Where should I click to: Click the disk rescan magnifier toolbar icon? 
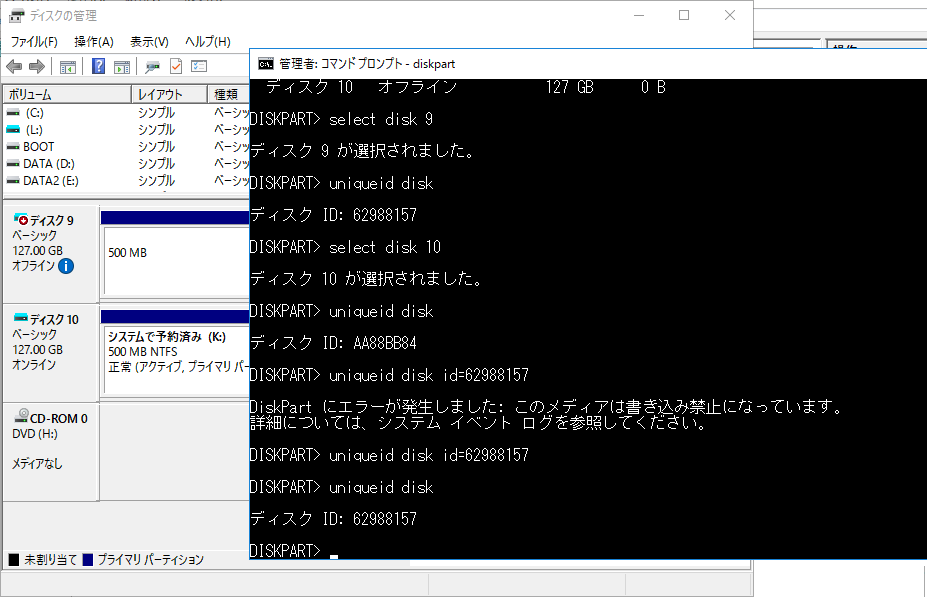(152, 66)
